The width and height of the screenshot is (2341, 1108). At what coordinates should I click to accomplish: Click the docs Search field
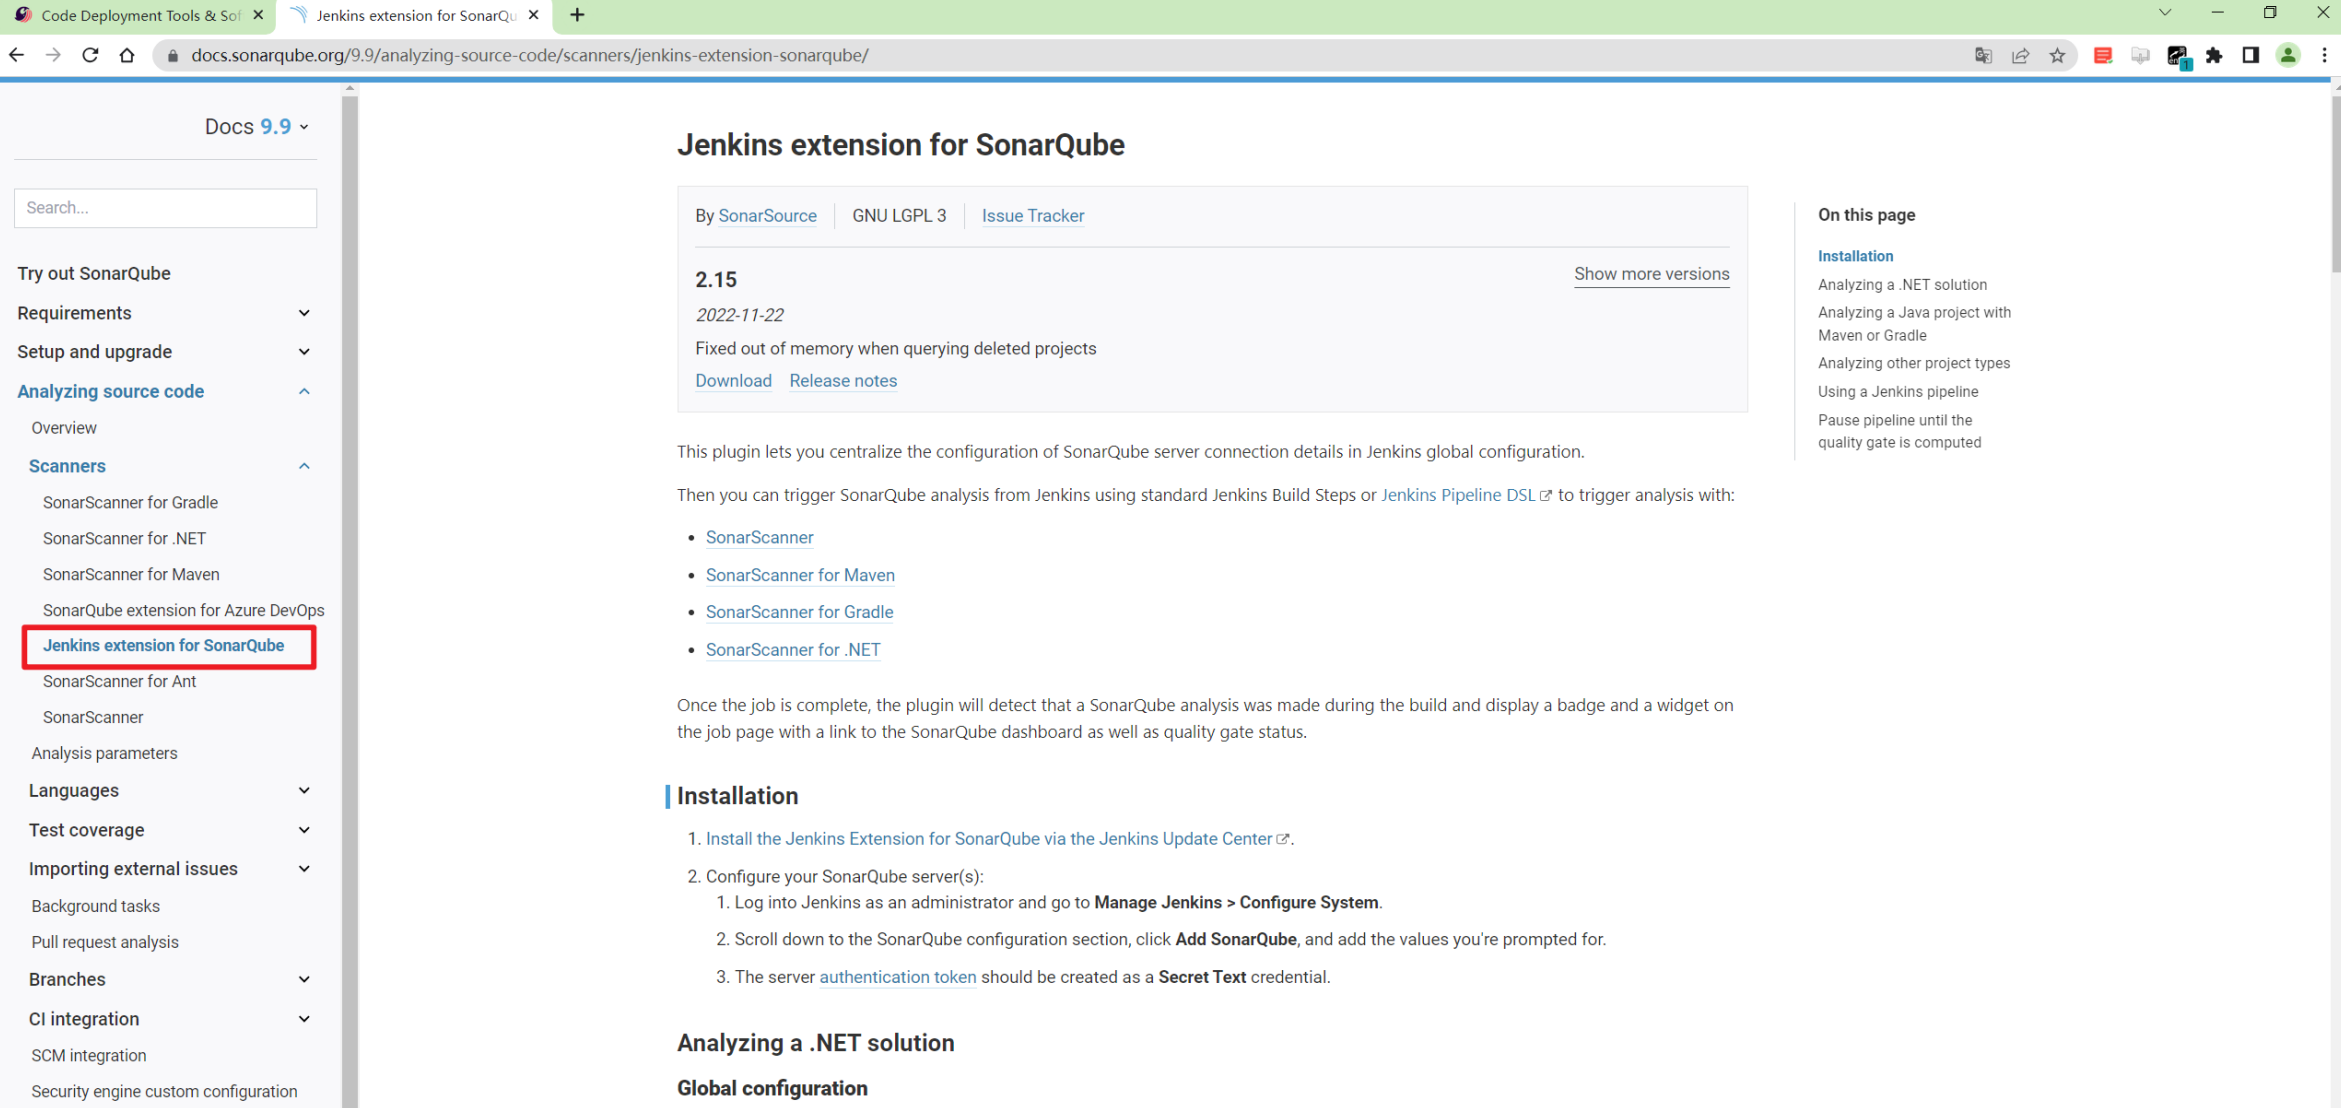point(165,208)
